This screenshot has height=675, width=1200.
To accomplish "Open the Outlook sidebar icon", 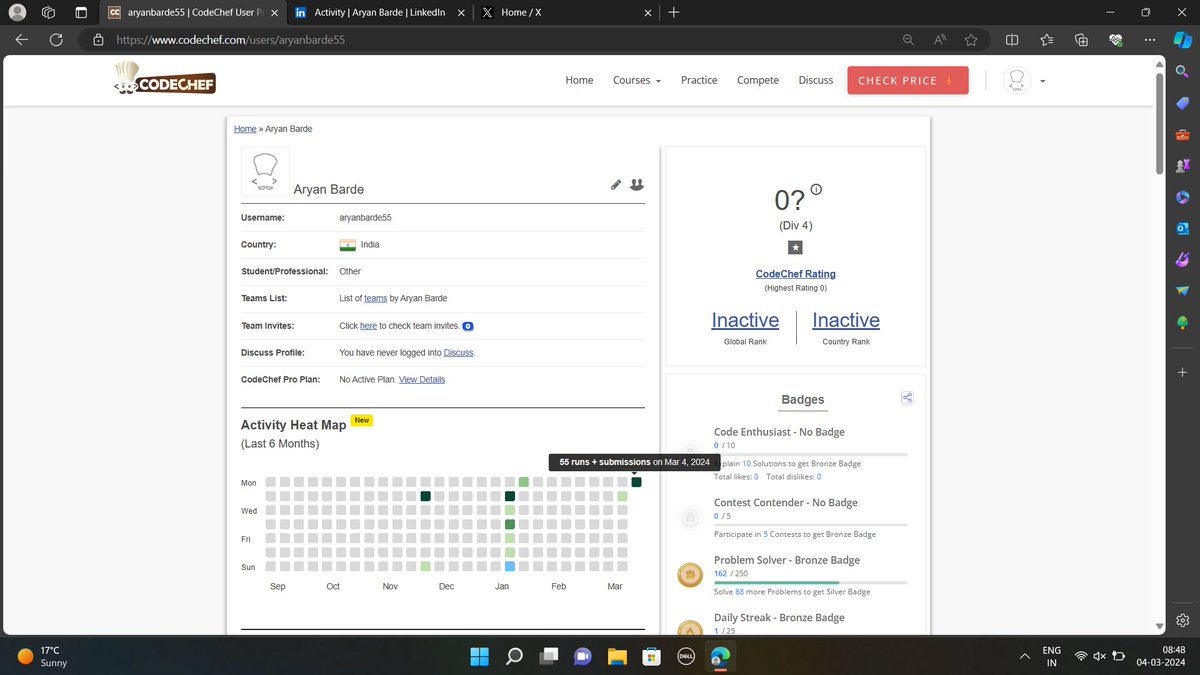I will coord(1182,228).
